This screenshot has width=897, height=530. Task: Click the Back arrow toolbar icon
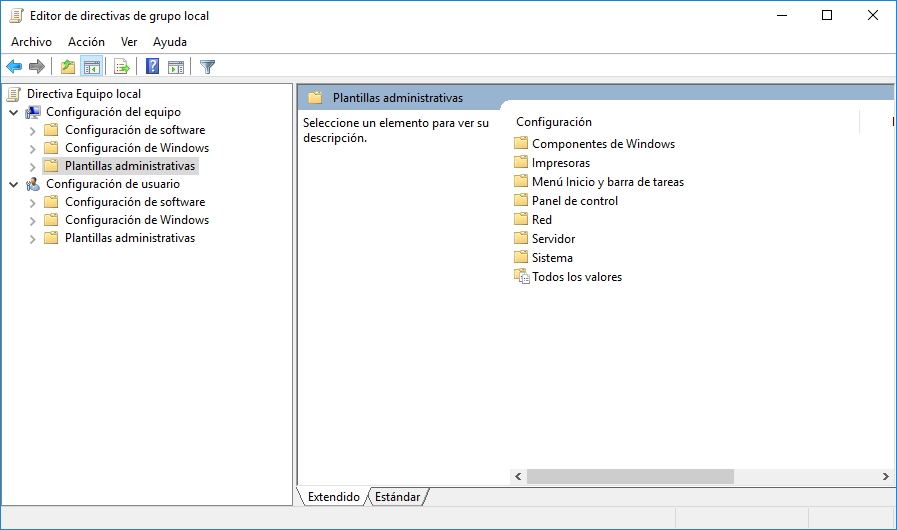pos(14,66)
